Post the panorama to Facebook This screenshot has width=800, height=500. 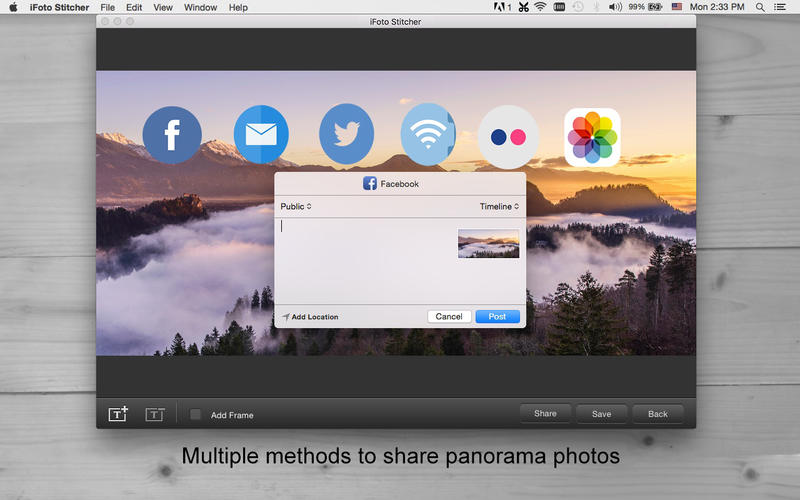point(497,316)
